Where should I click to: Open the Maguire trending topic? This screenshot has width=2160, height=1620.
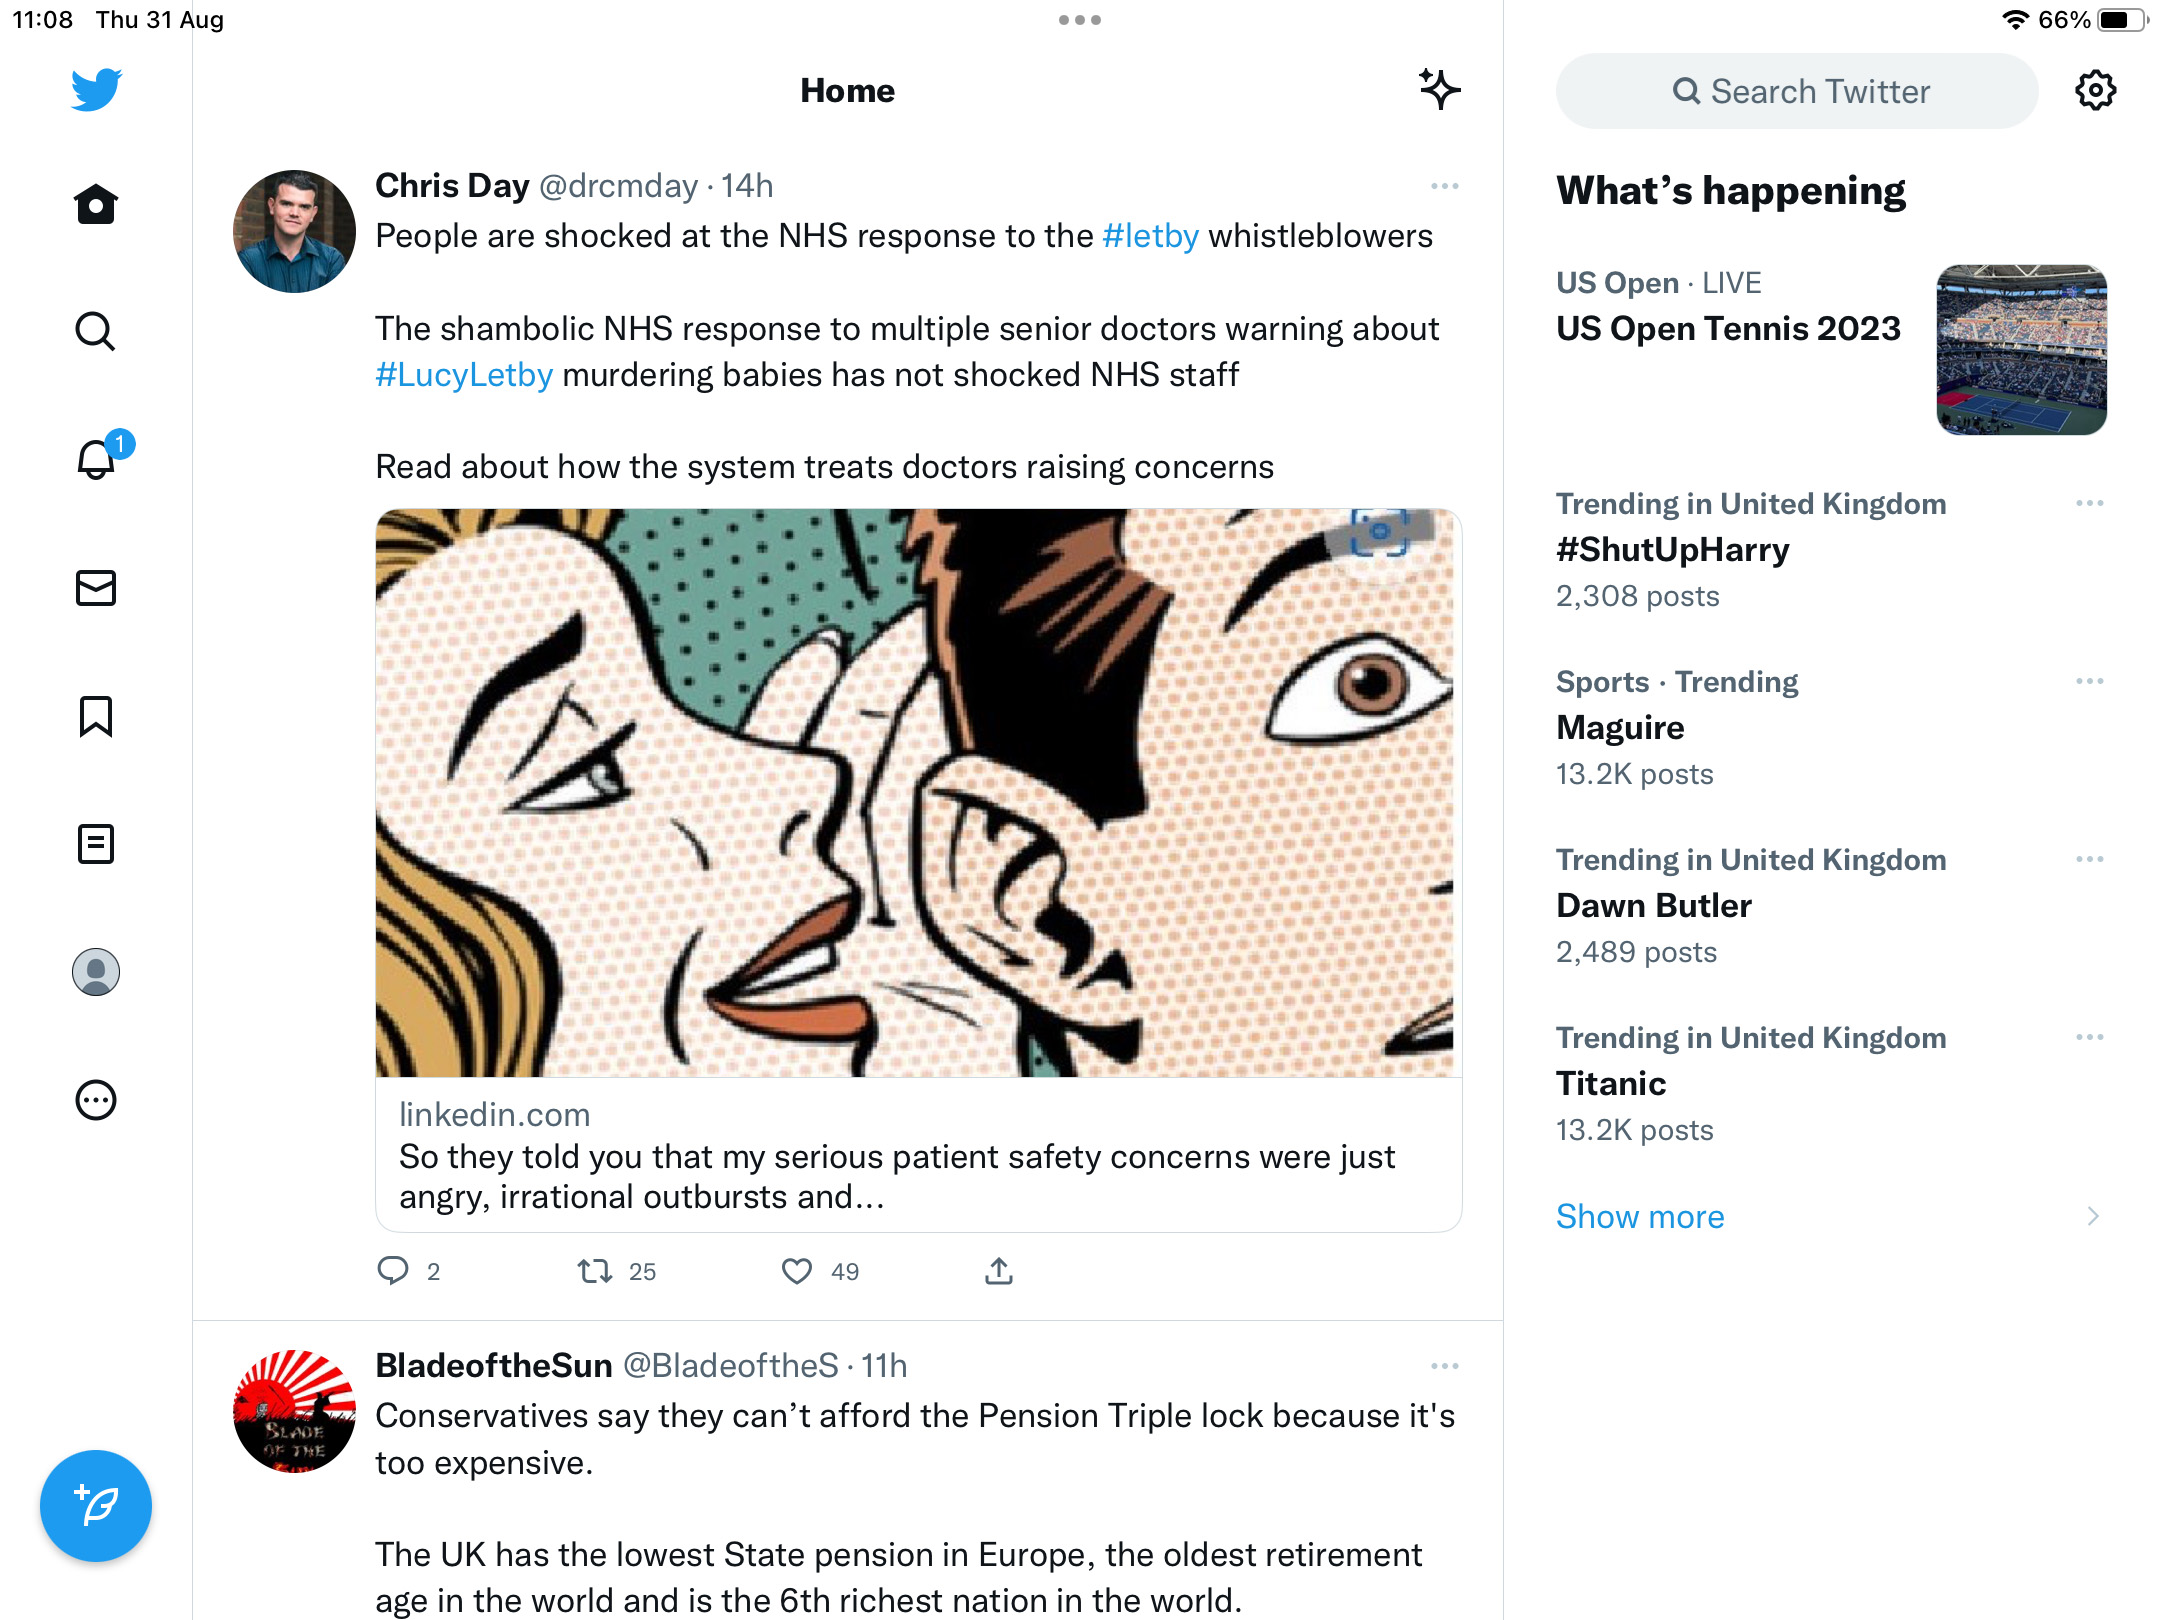1620,728
